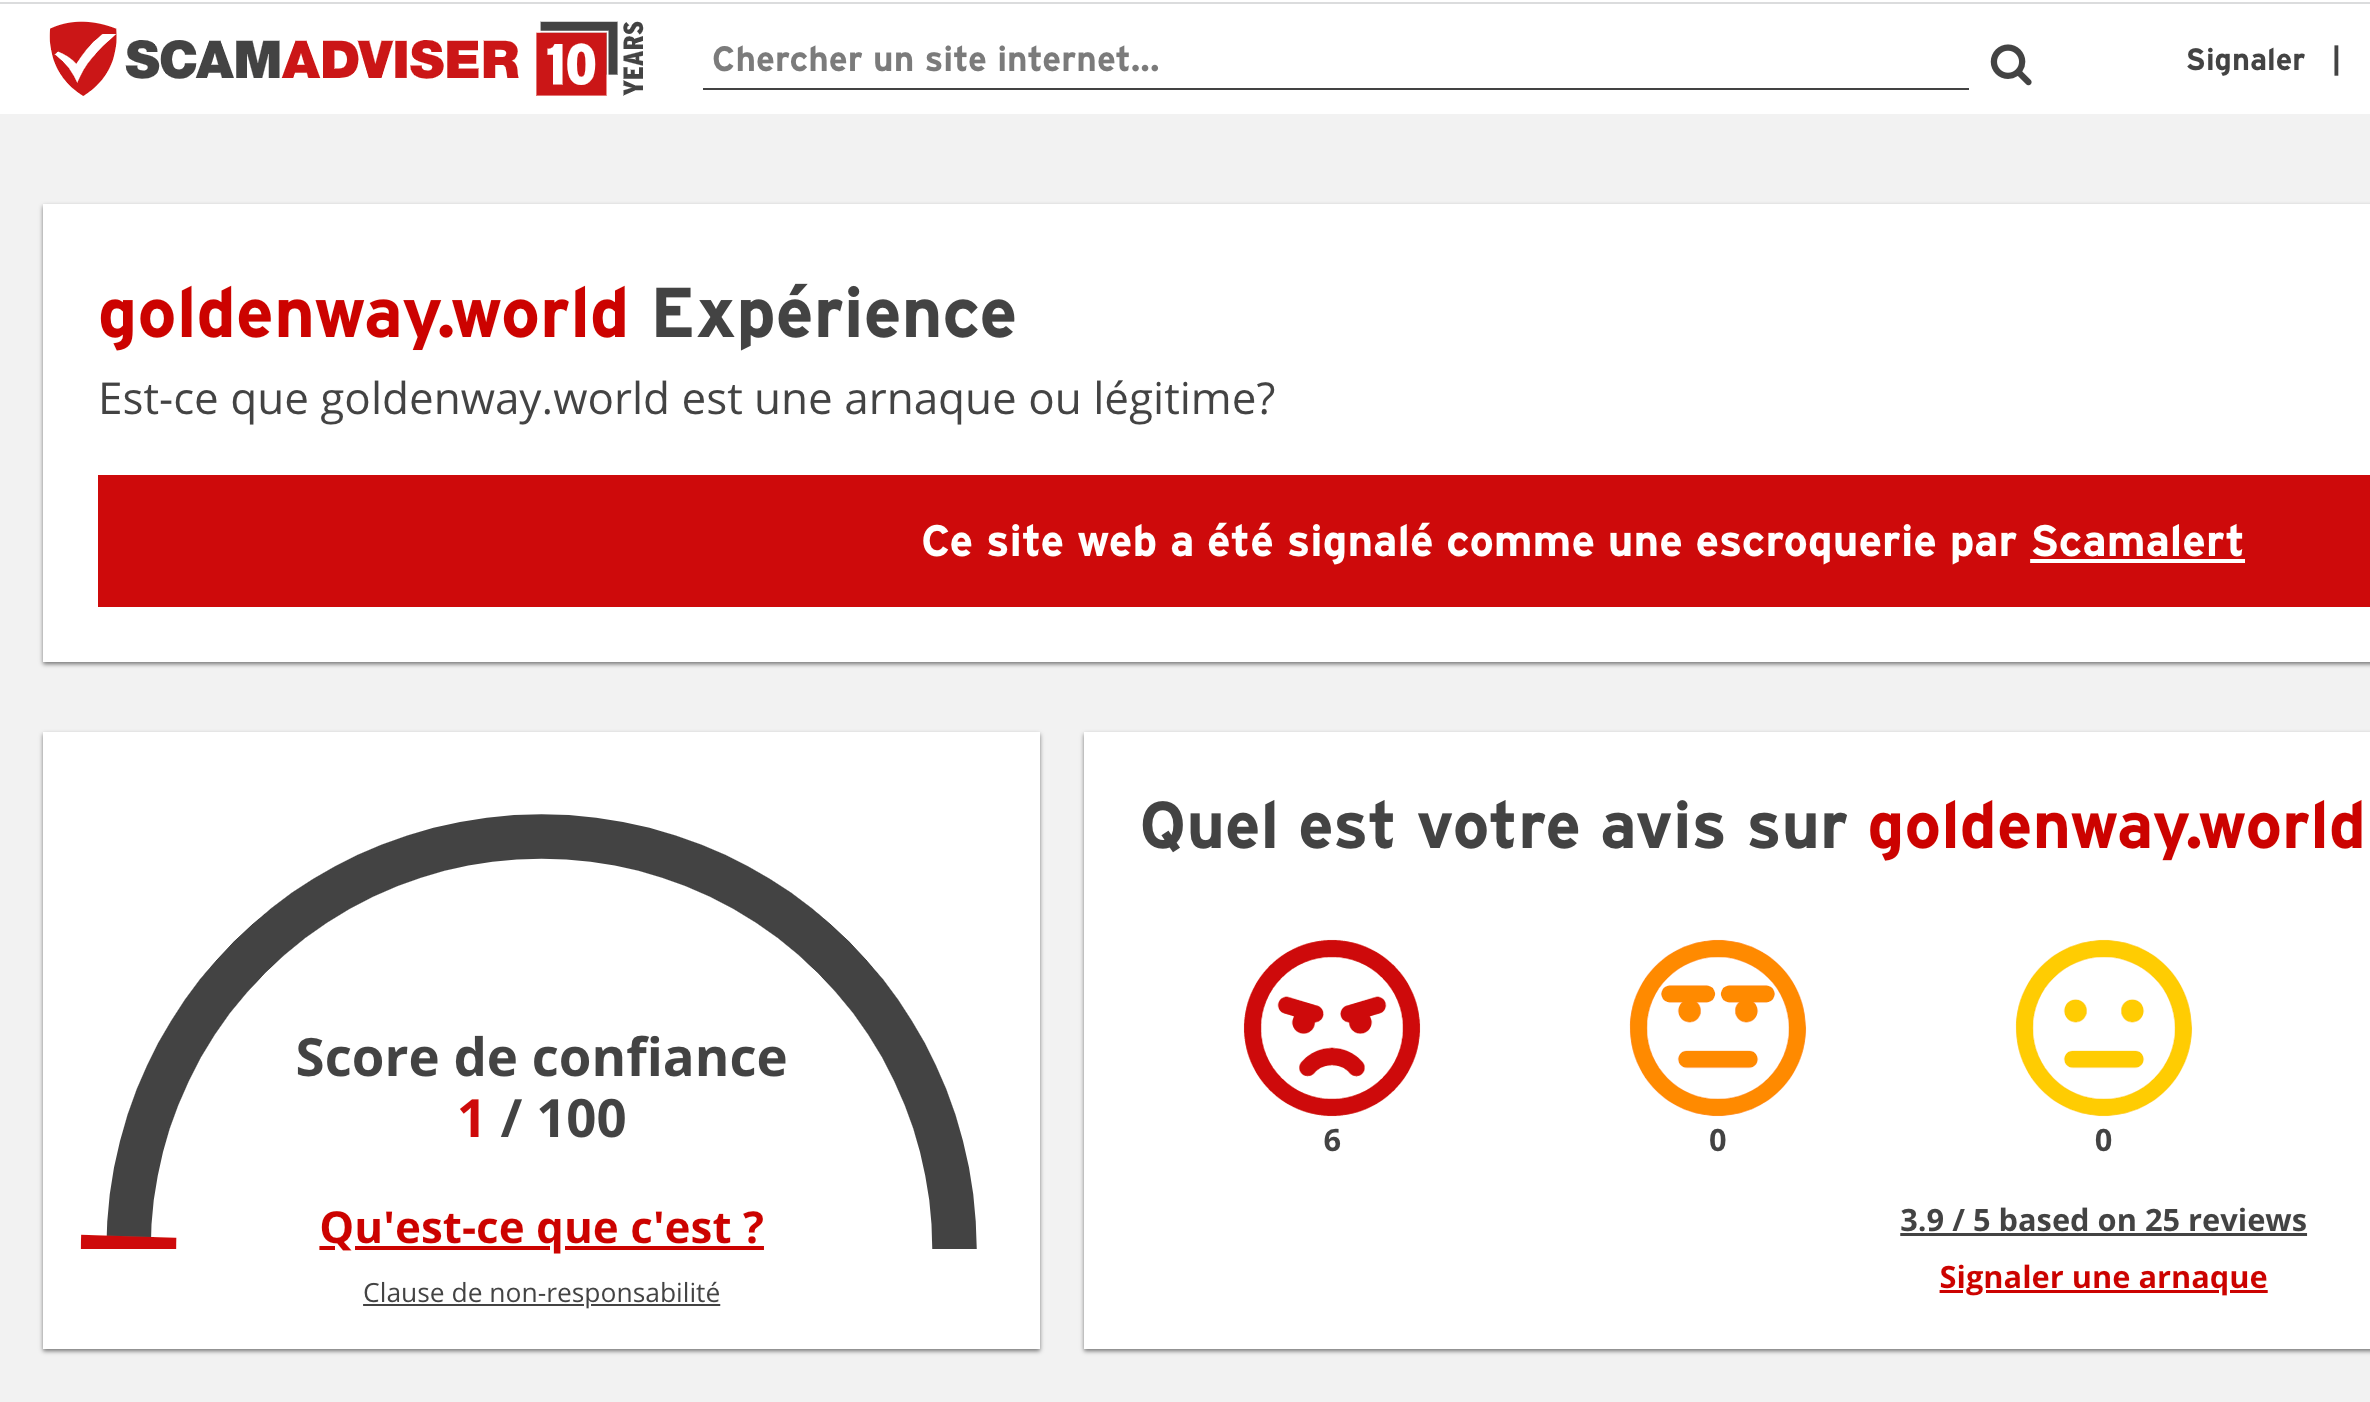Image resolution: width=2370 pixels, height=1402 pixels.
Task: Click 'Est-ce que goldenway.world est une arnaque' text
Action: coord(686,399)
